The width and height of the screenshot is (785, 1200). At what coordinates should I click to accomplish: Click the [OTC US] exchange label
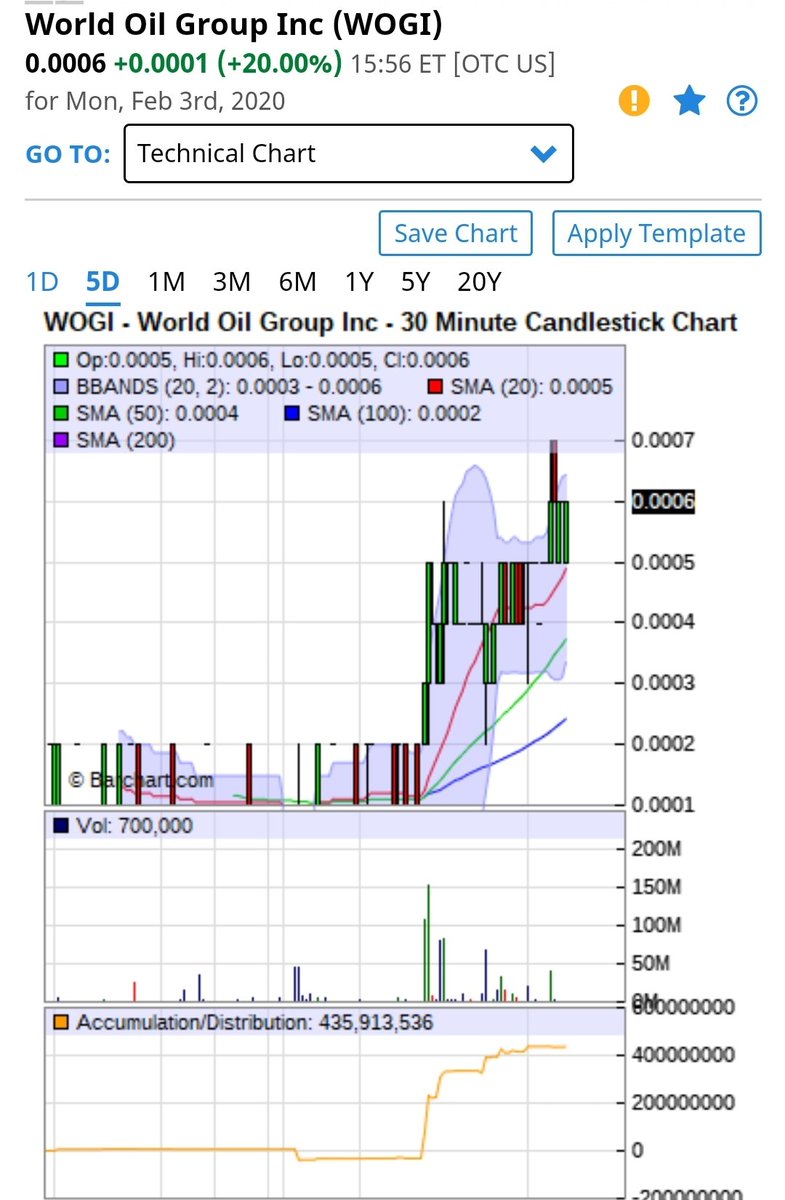point(503,63)
